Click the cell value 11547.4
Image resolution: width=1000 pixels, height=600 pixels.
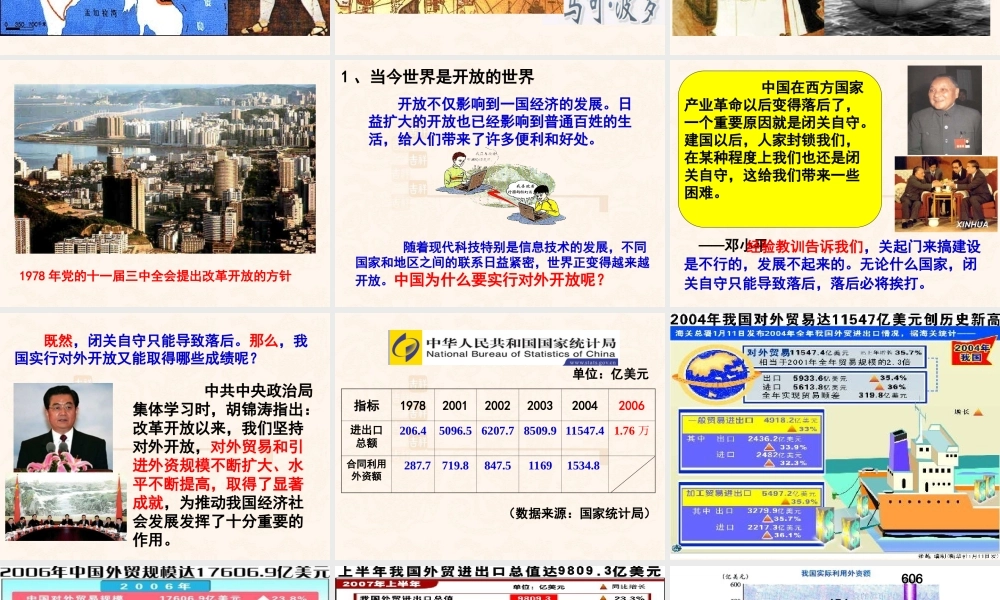(585, 431)
